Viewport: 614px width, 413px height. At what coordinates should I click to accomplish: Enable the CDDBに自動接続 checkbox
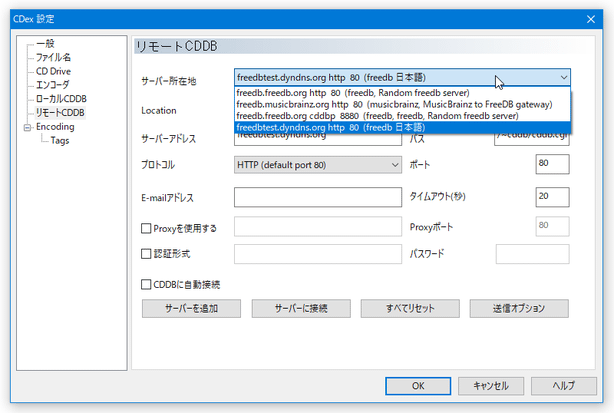pos(146,284)
